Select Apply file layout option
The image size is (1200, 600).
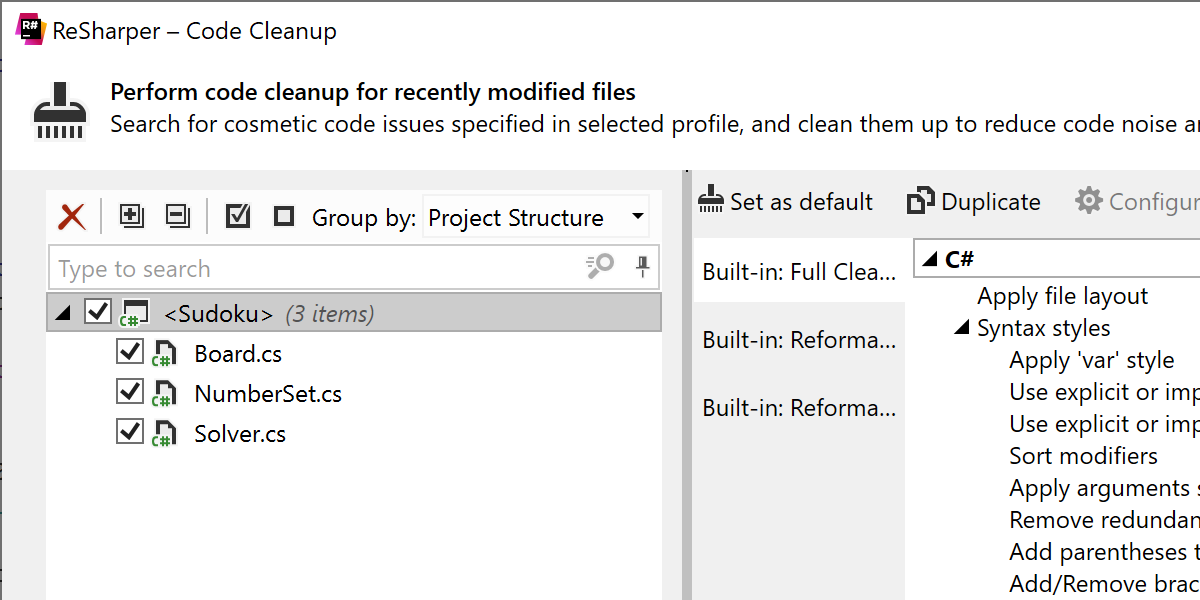(1063, 296)
